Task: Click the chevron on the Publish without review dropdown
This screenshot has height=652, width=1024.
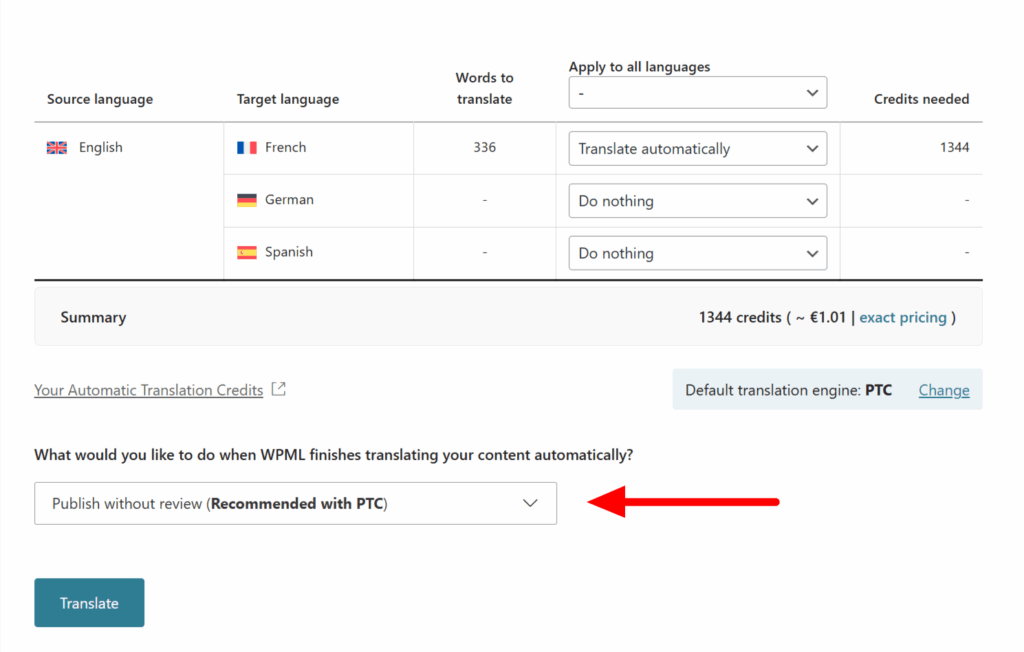Action: point(530,503)
